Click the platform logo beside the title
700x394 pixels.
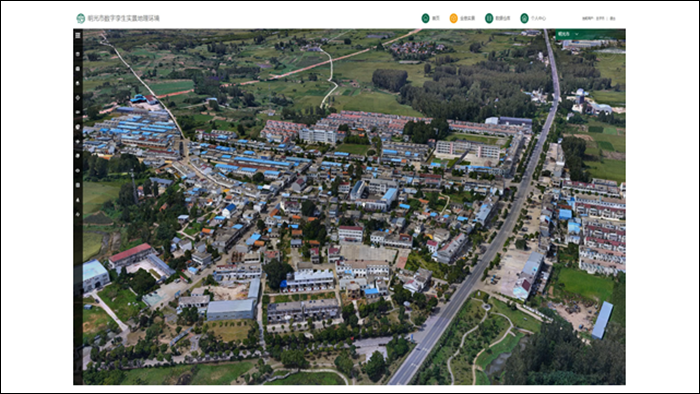80,18
